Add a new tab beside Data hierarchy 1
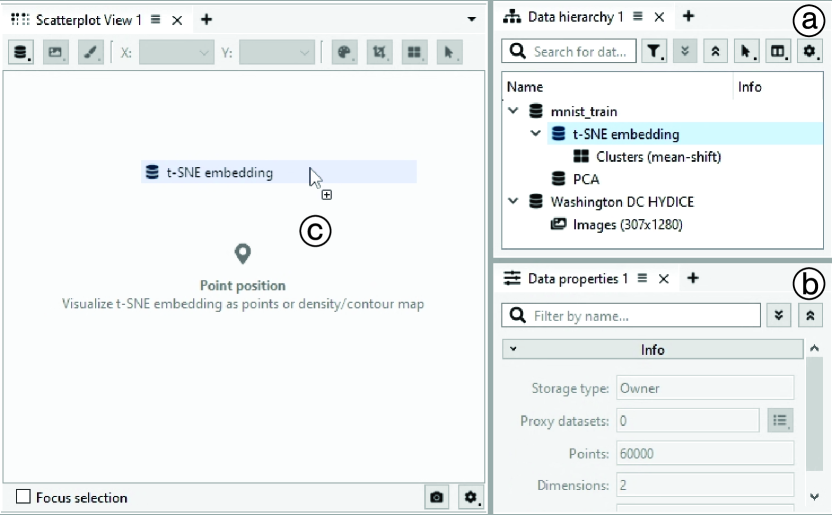The height and width of the screenshot is (515, 832). pos(688,16)
